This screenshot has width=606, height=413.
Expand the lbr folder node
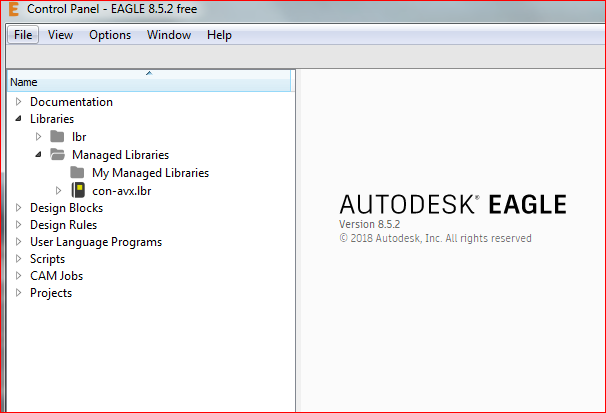(38, 137)
